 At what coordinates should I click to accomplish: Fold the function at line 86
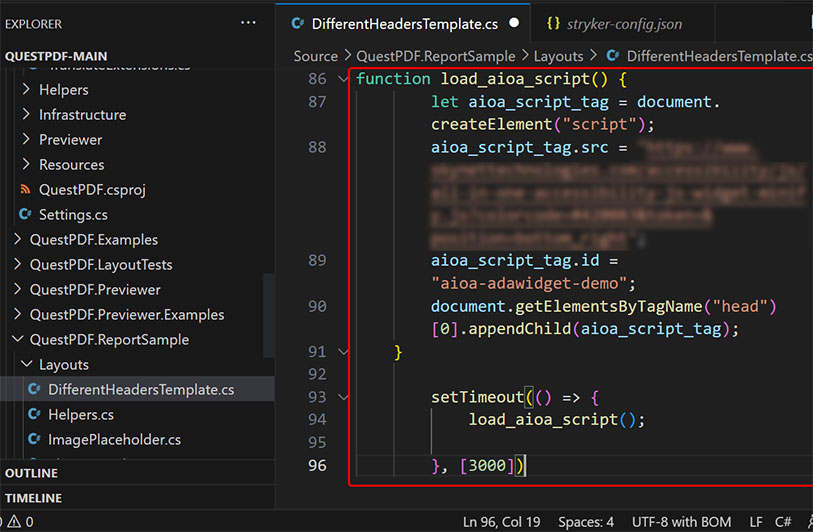tap(344, 79)
